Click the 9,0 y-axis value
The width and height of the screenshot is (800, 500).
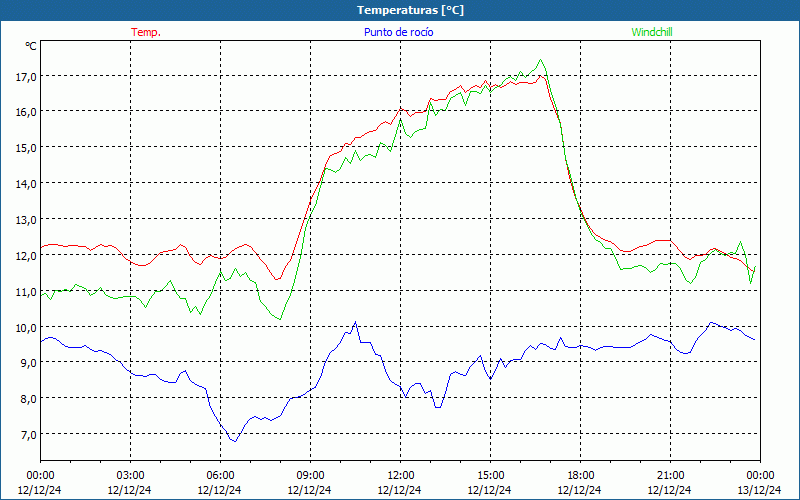(28, 363)
